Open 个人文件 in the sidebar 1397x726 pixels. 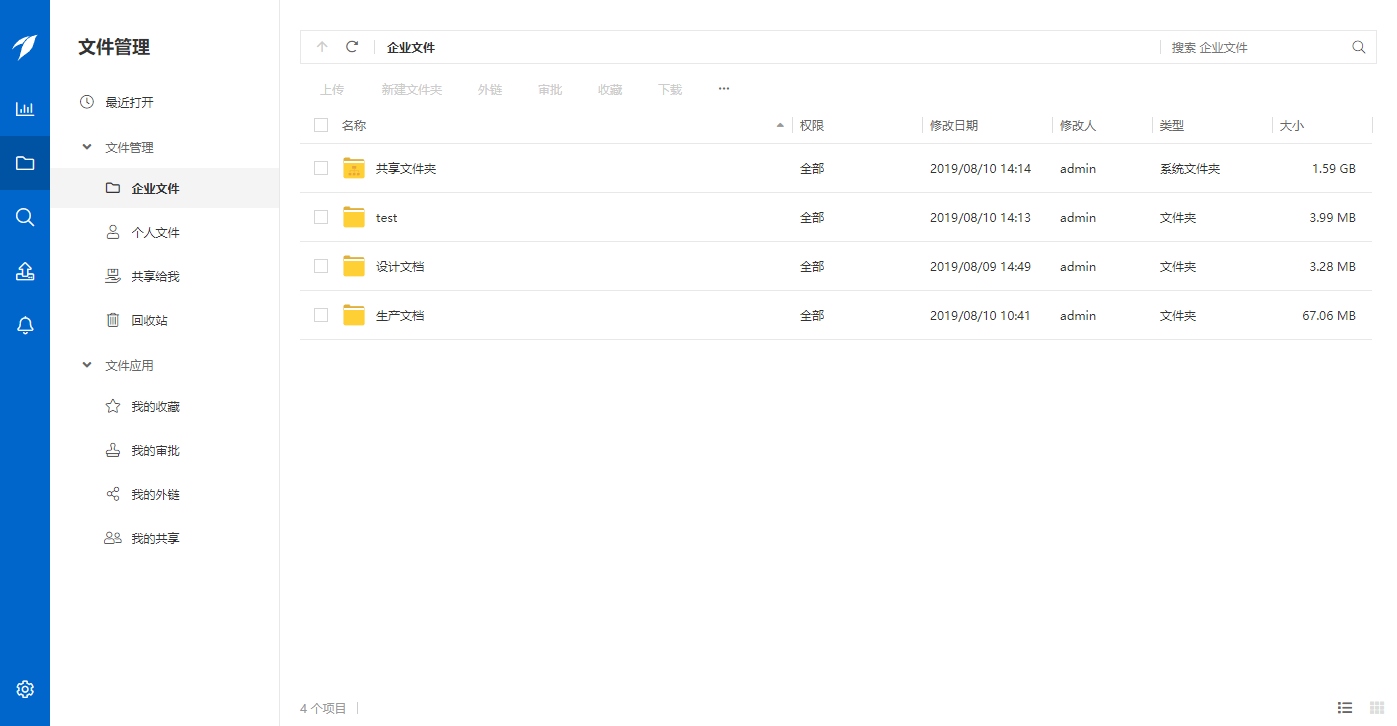(x=155, y=232)
